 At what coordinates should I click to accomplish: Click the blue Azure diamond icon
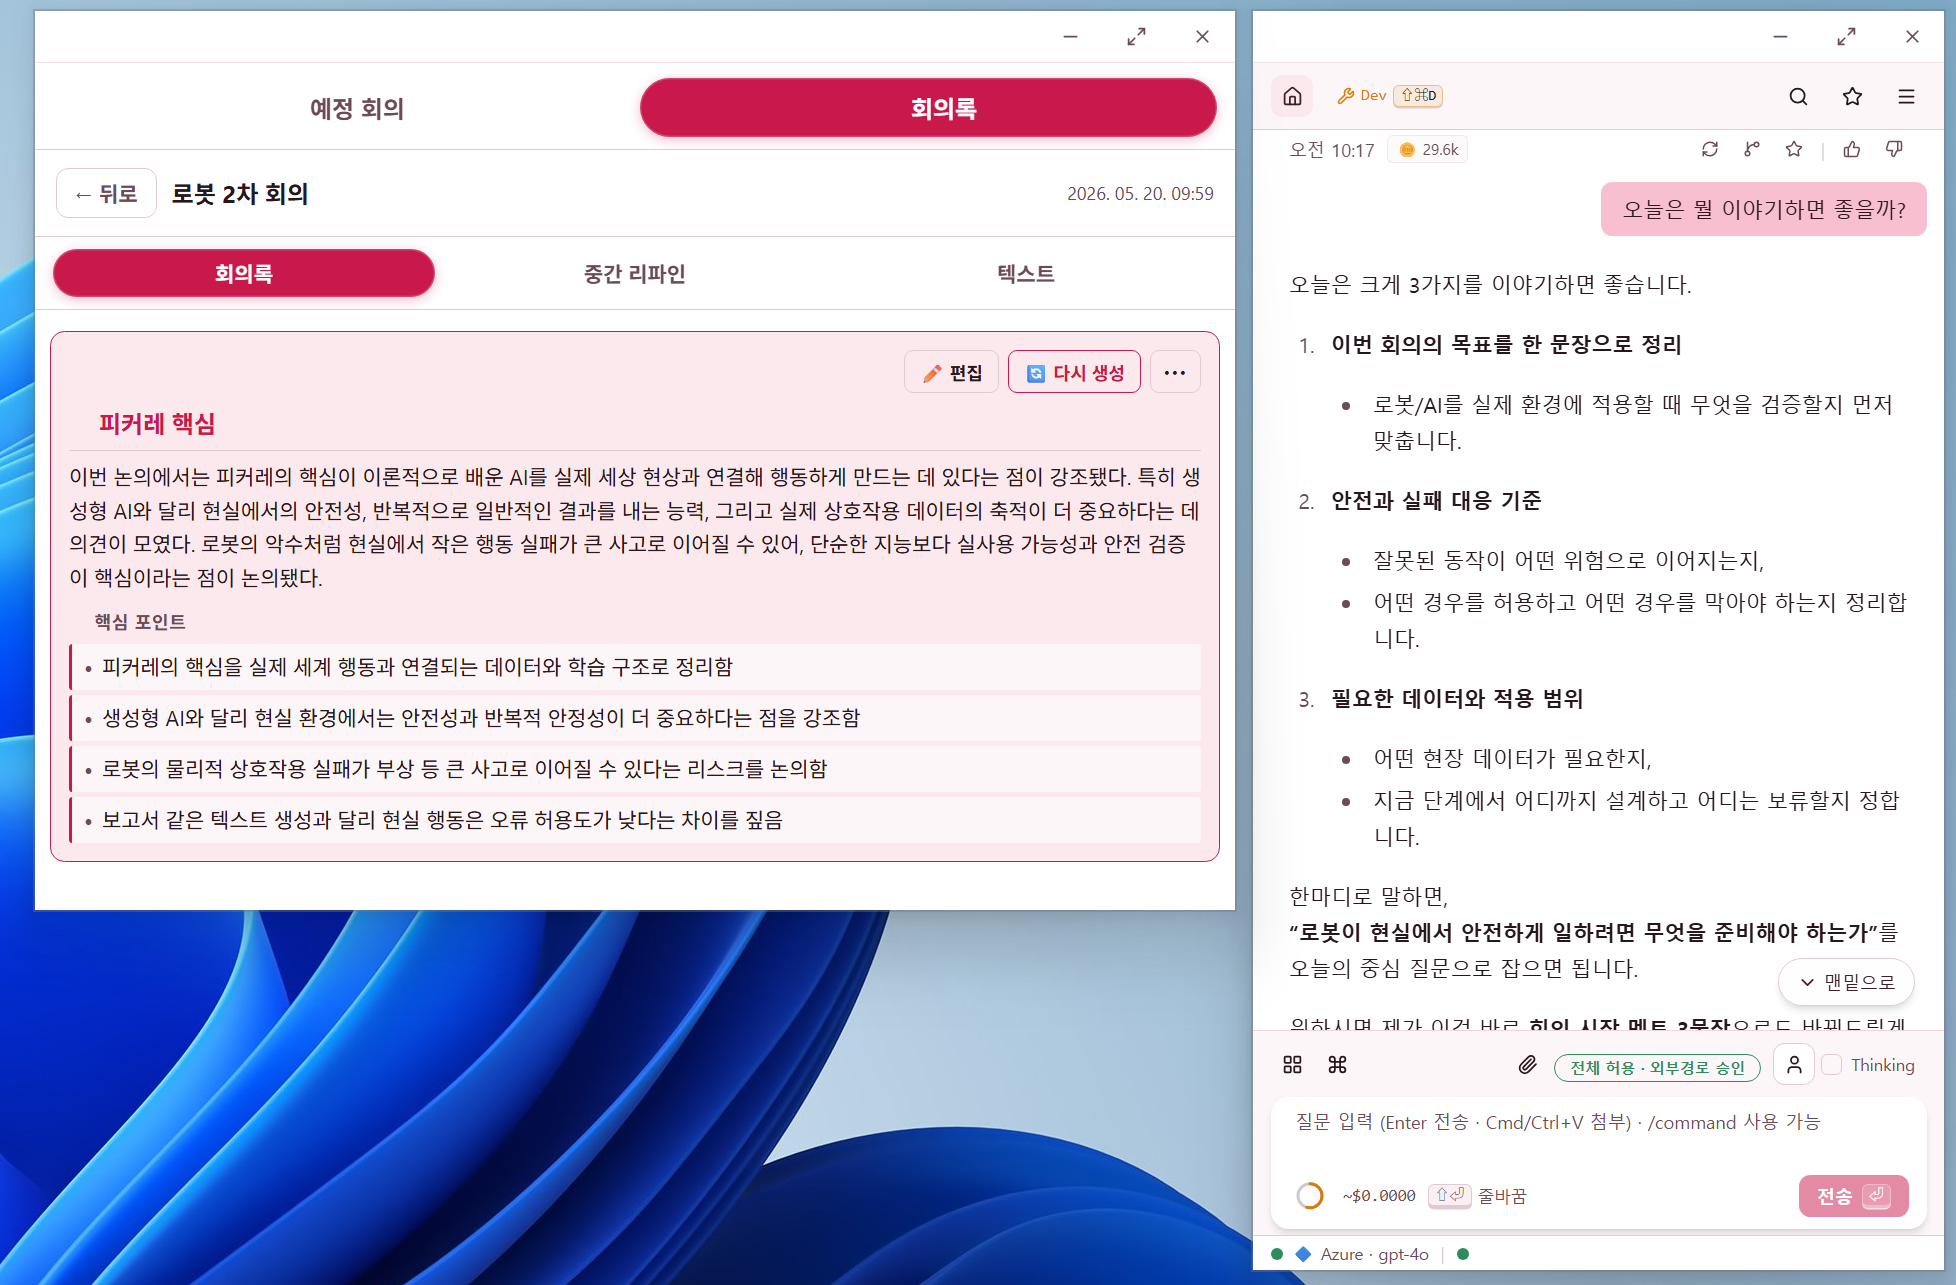[x=1303, y=1254]
